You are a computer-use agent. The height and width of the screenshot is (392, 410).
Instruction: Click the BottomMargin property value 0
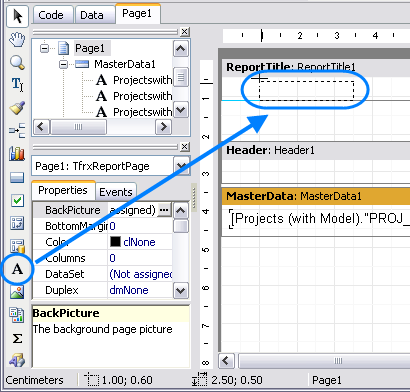[x=113, y=226]
